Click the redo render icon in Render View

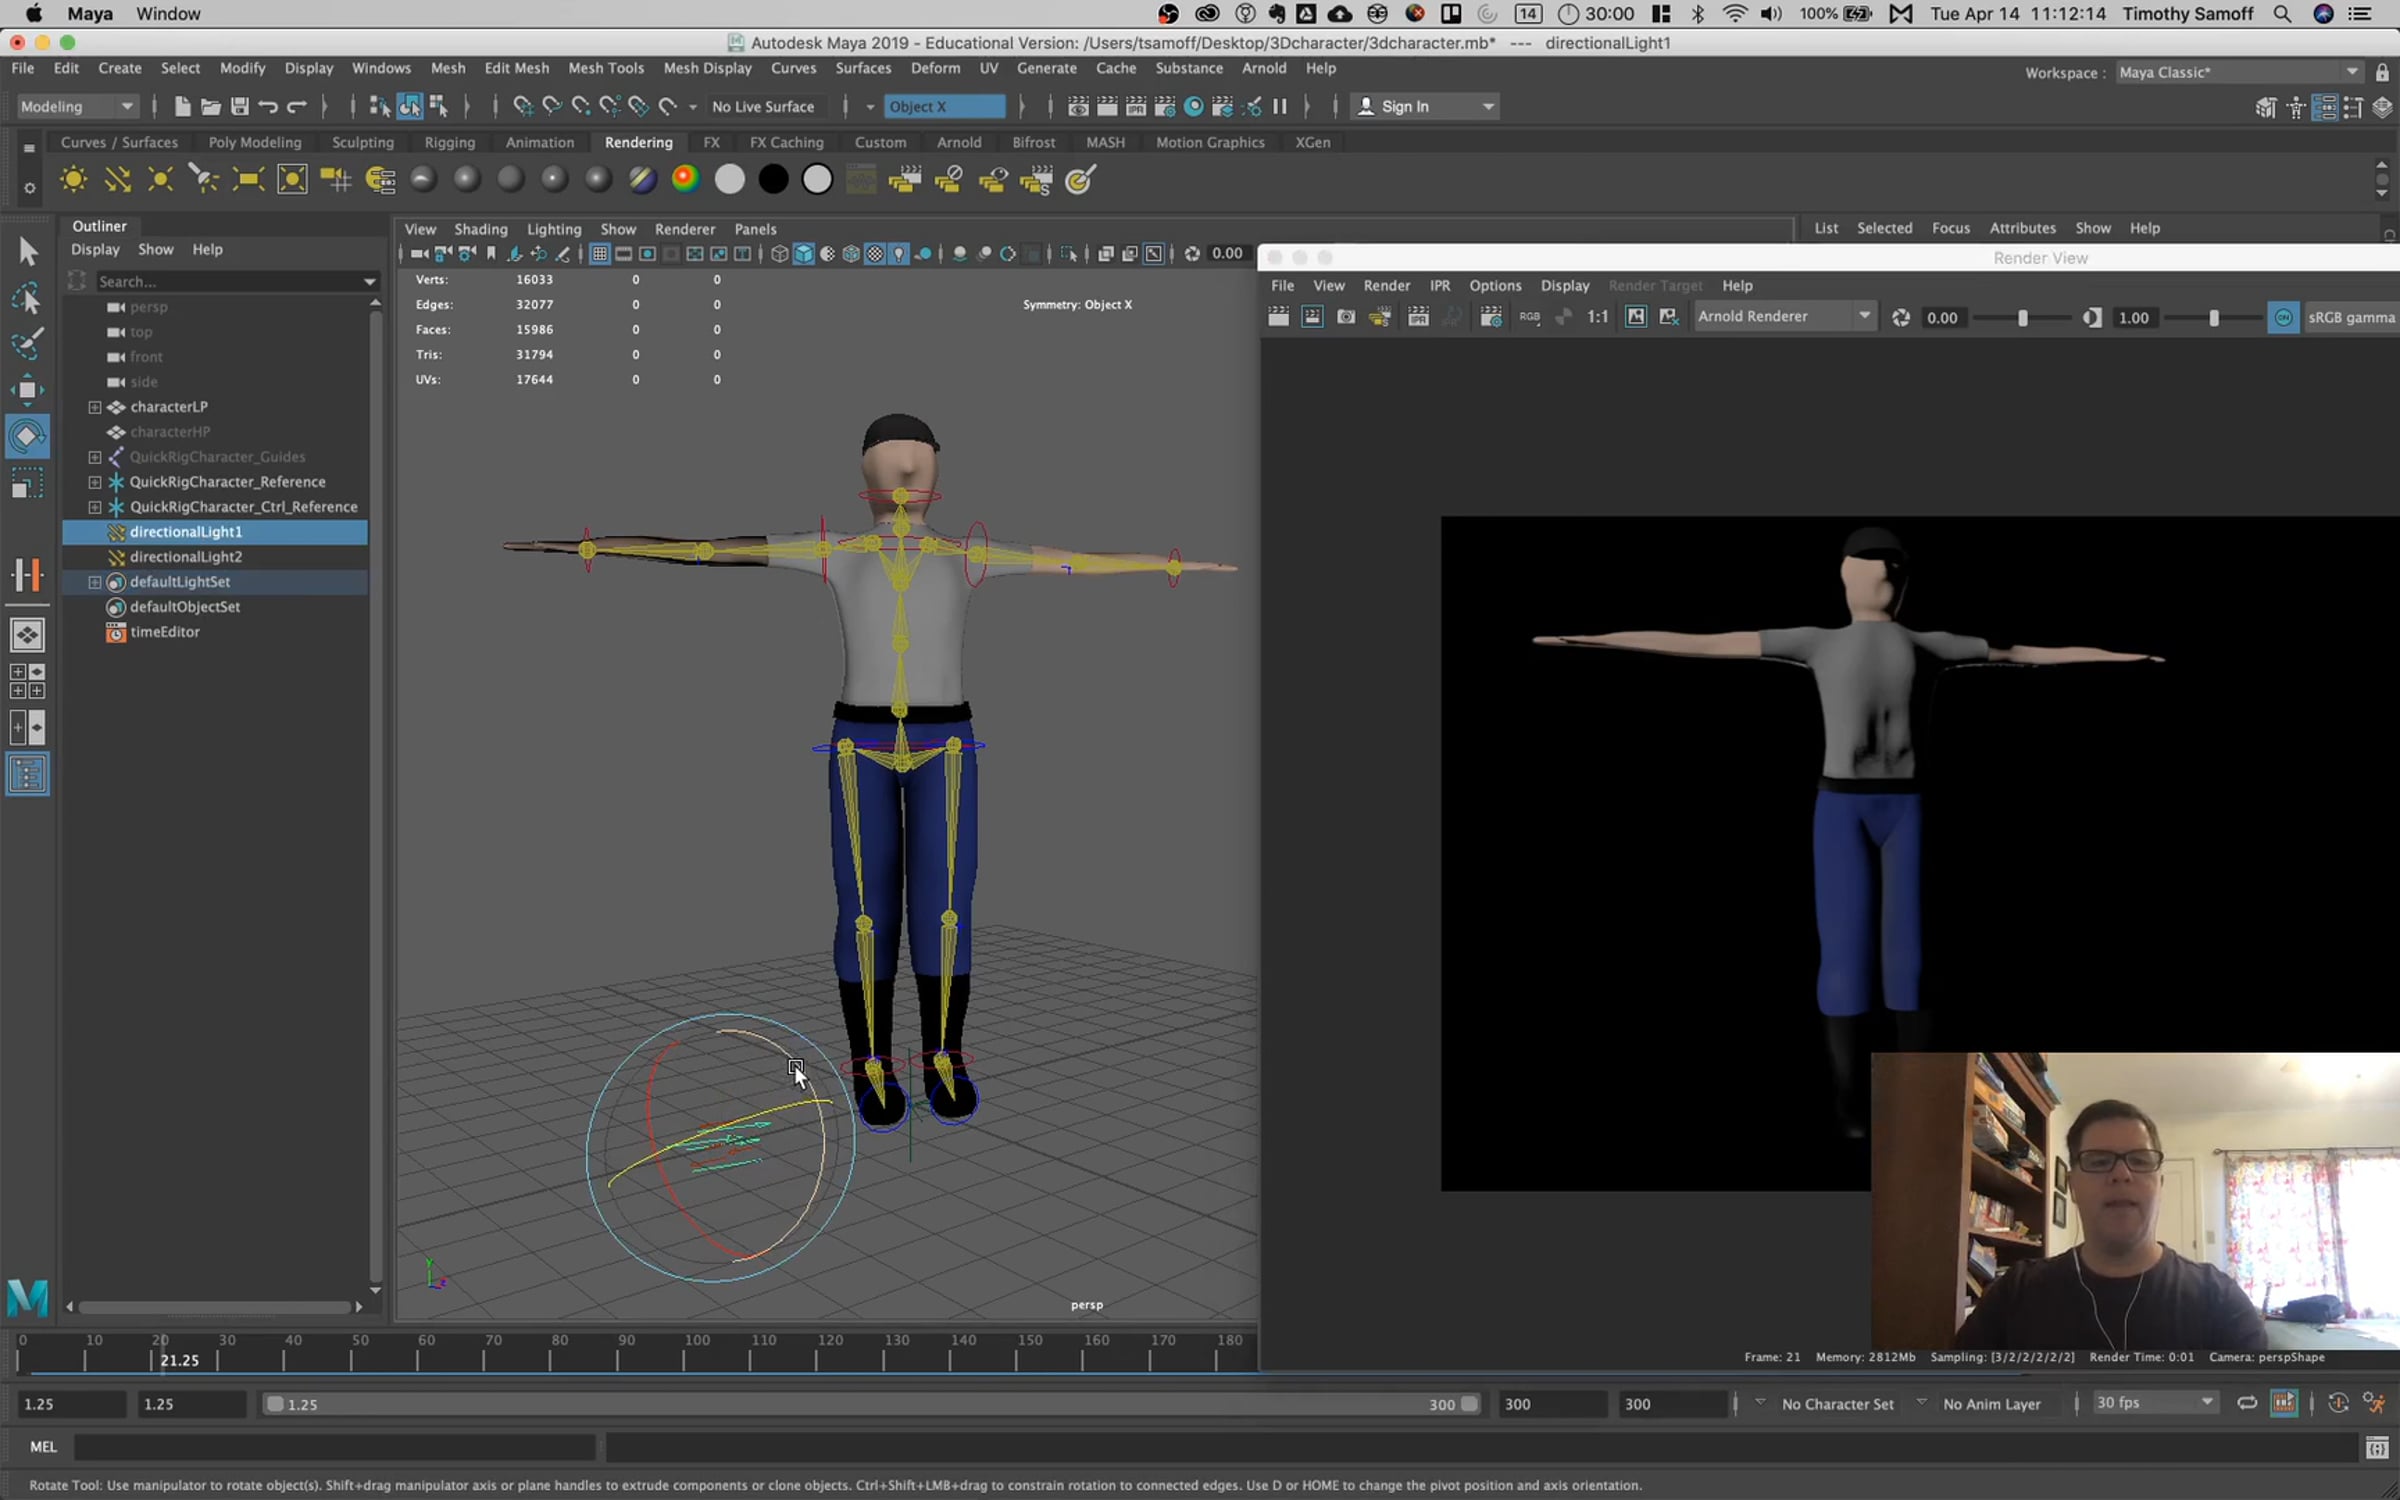[x=1278, y=317]
